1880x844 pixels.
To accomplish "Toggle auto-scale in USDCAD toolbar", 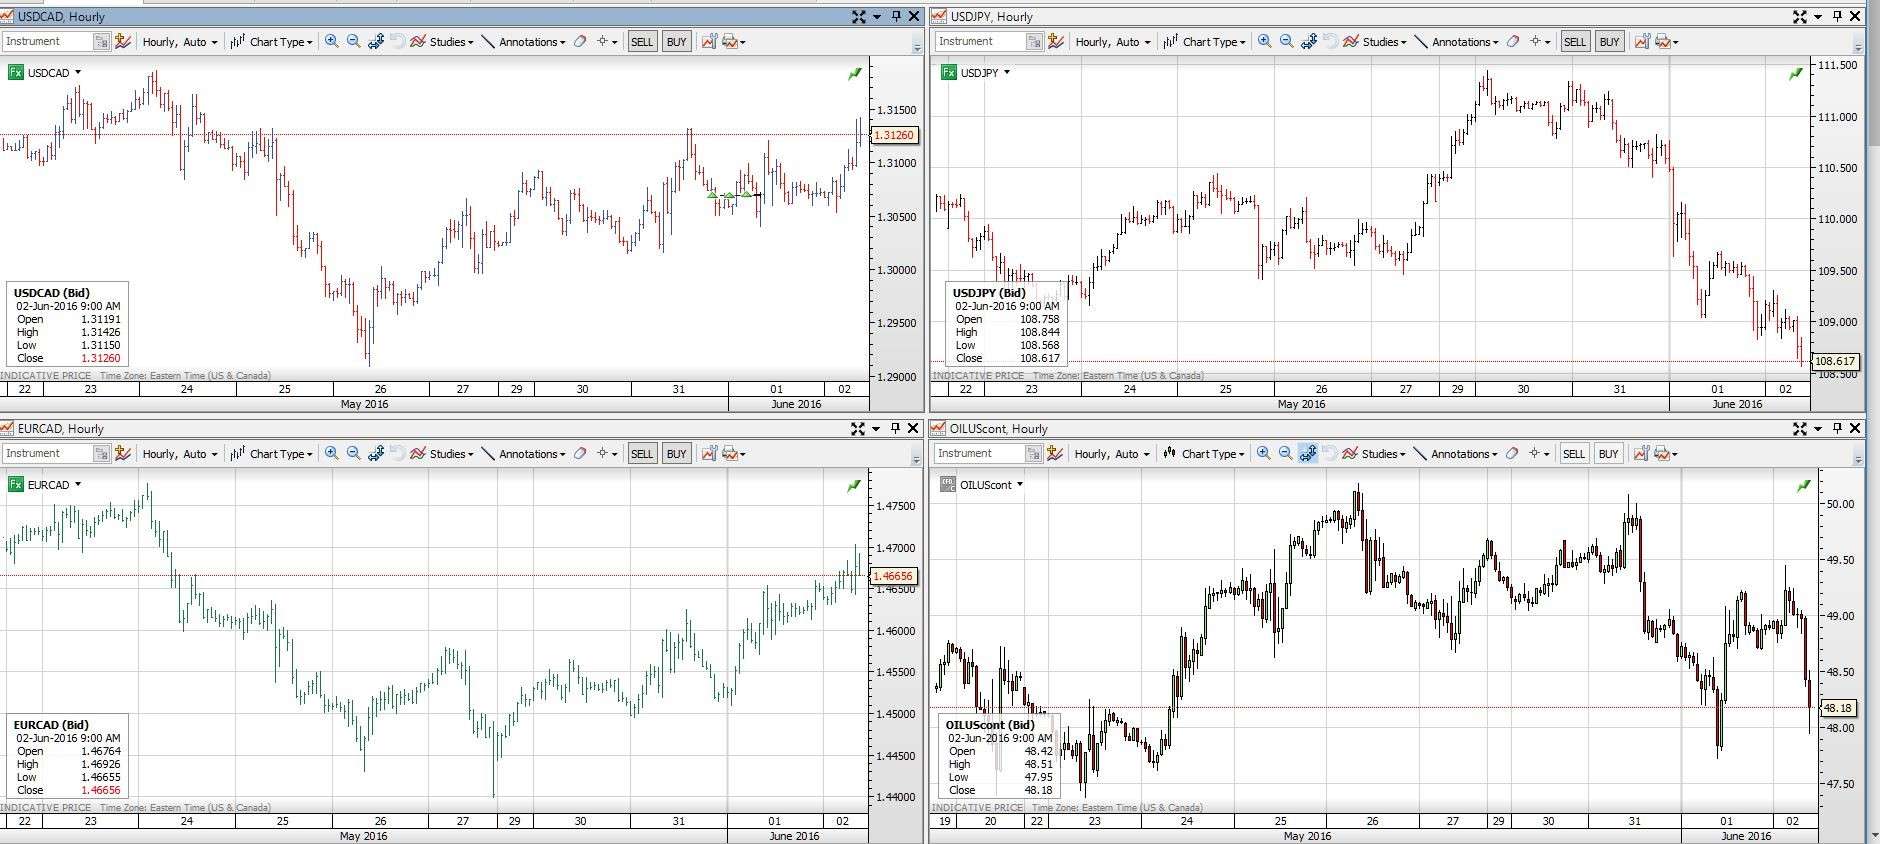I will [x=376, y=42].
